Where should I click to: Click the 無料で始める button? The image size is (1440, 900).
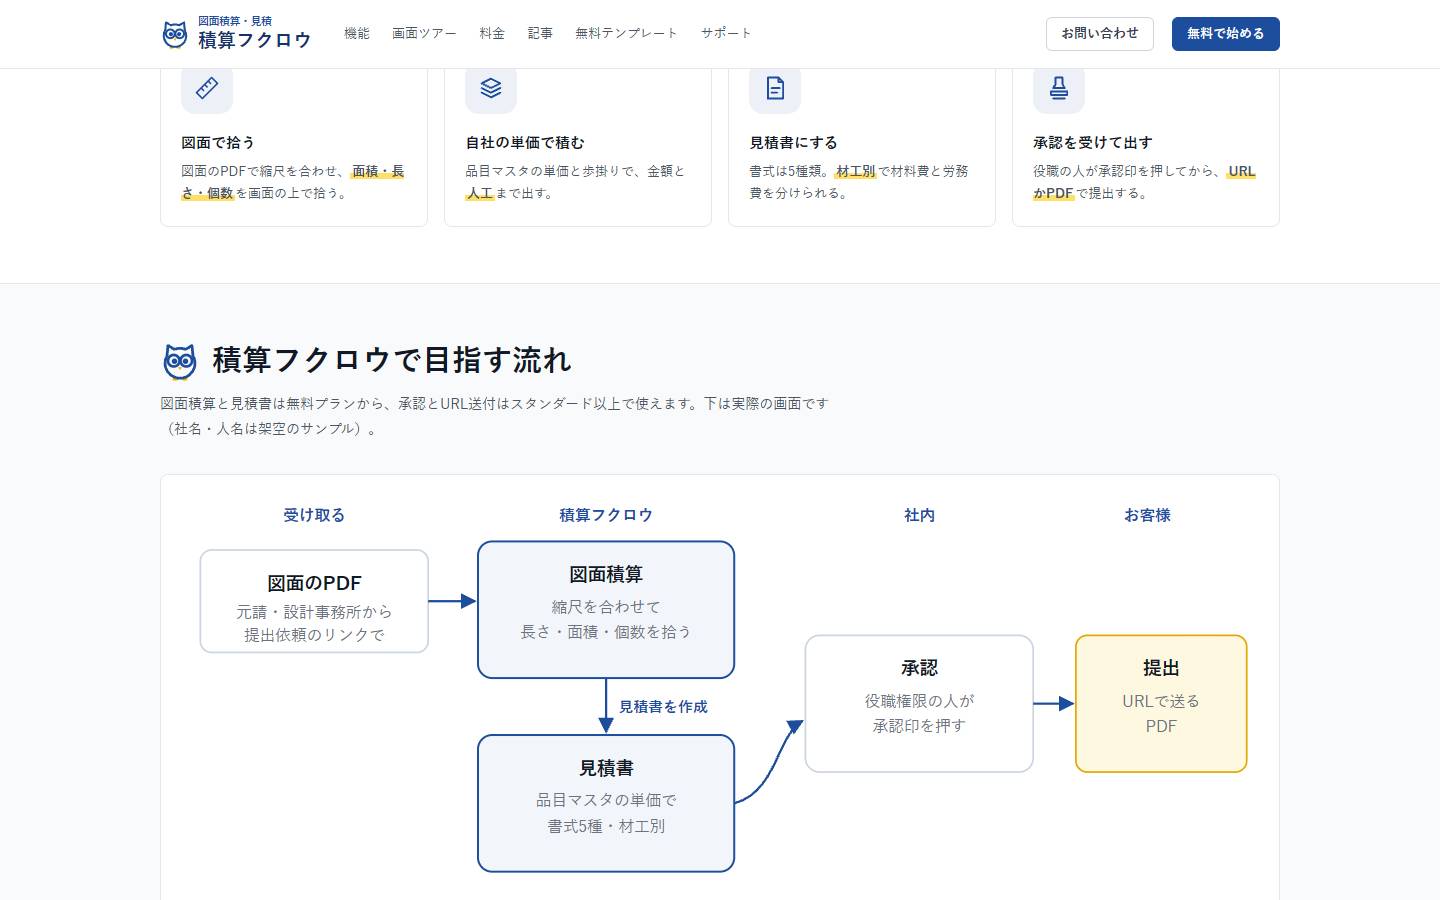pyautogui.click(x=1226, y=33)
